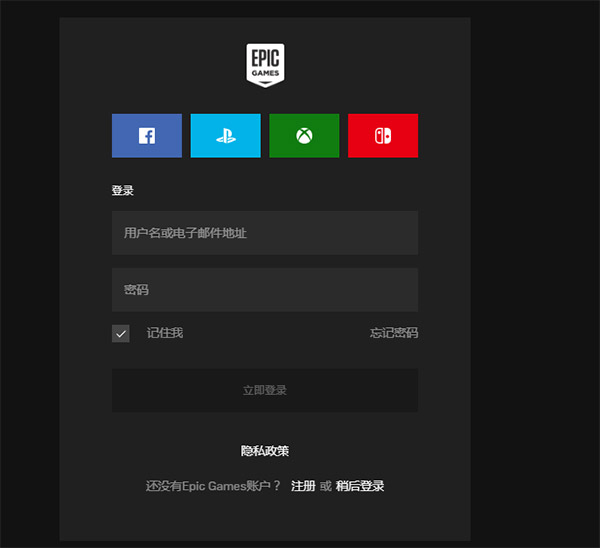Viewport: 600px width, 548px height.
Task: Log in via the Nintendo Switch icon
Action: [383, 136]
